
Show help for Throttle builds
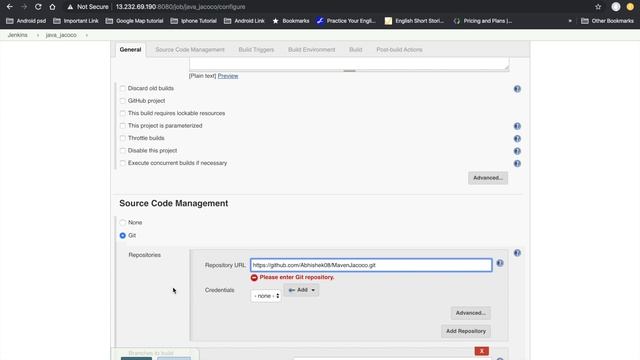pos(517,139)
